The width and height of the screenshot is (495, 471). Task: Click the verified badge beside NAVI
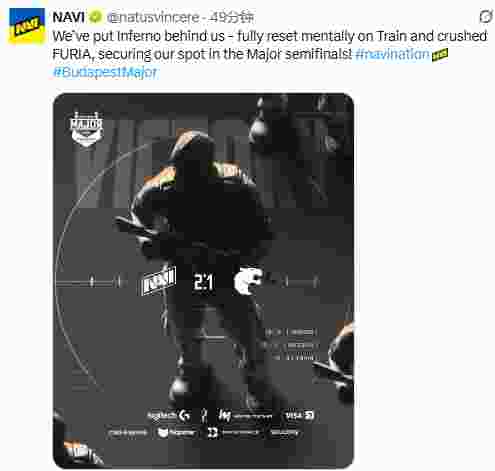tap(96, 17)
